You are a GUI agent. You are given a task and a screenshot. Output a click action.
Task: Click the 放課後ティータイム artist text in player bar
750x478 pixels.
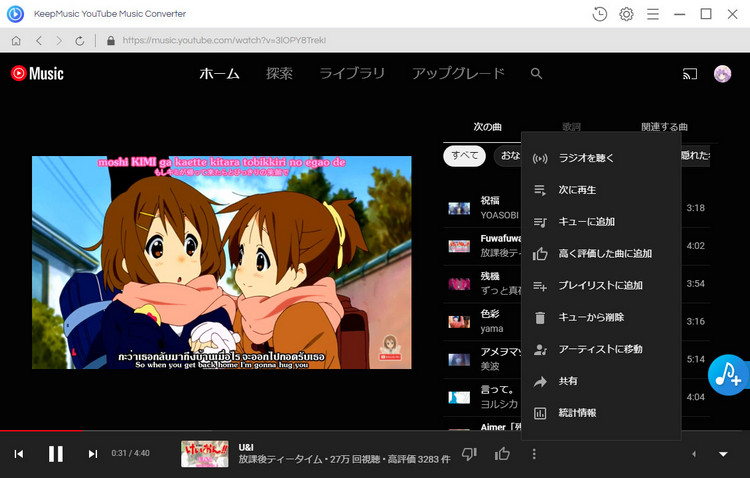(x=280, y=459)
